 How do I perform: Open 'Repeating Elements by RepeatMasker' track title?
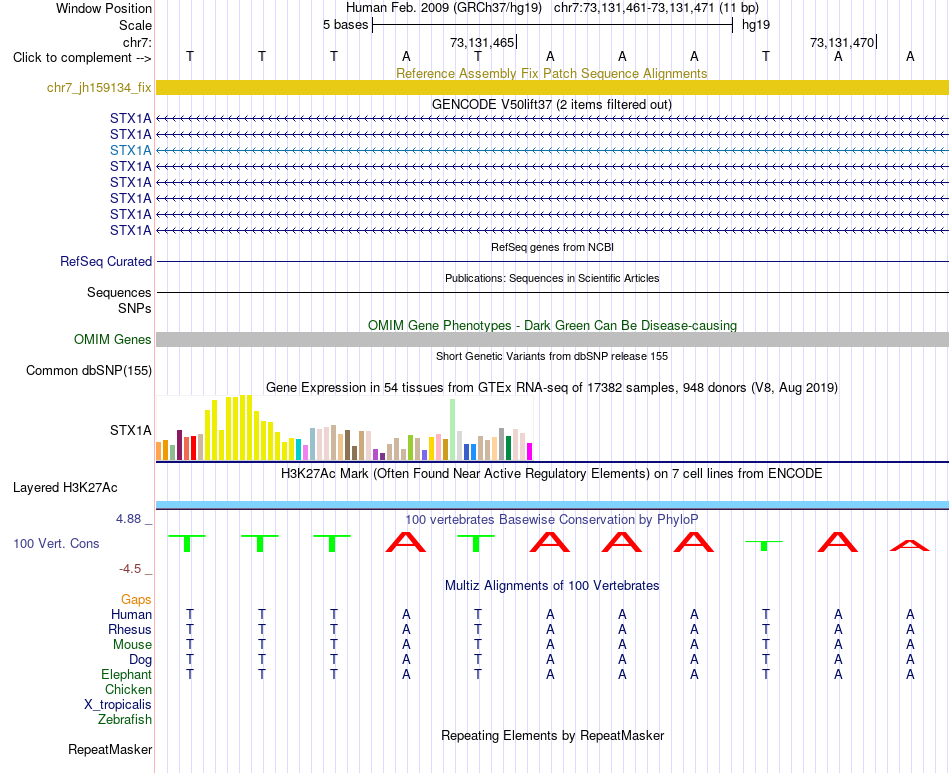pyautogui.click(x=552, y=735)
